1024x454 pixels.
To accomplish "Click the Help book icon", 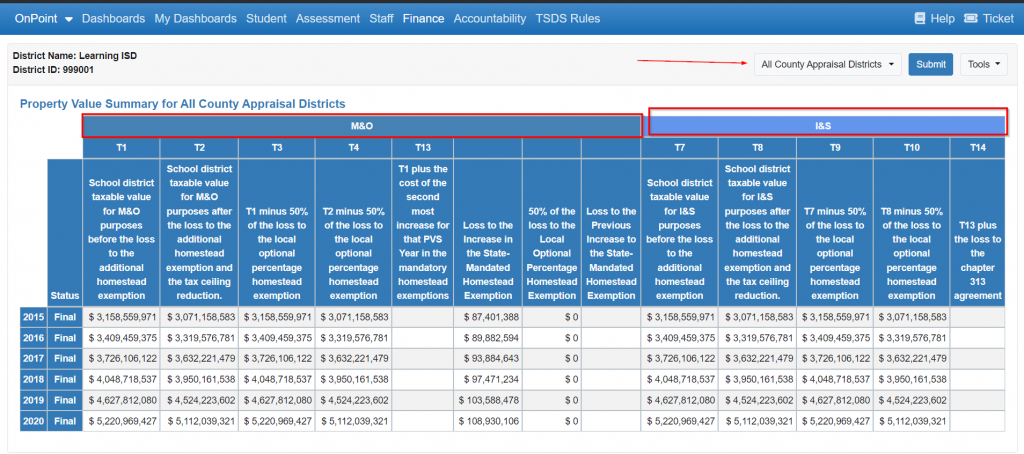I will pyautogui.click(x=920, y=19).
